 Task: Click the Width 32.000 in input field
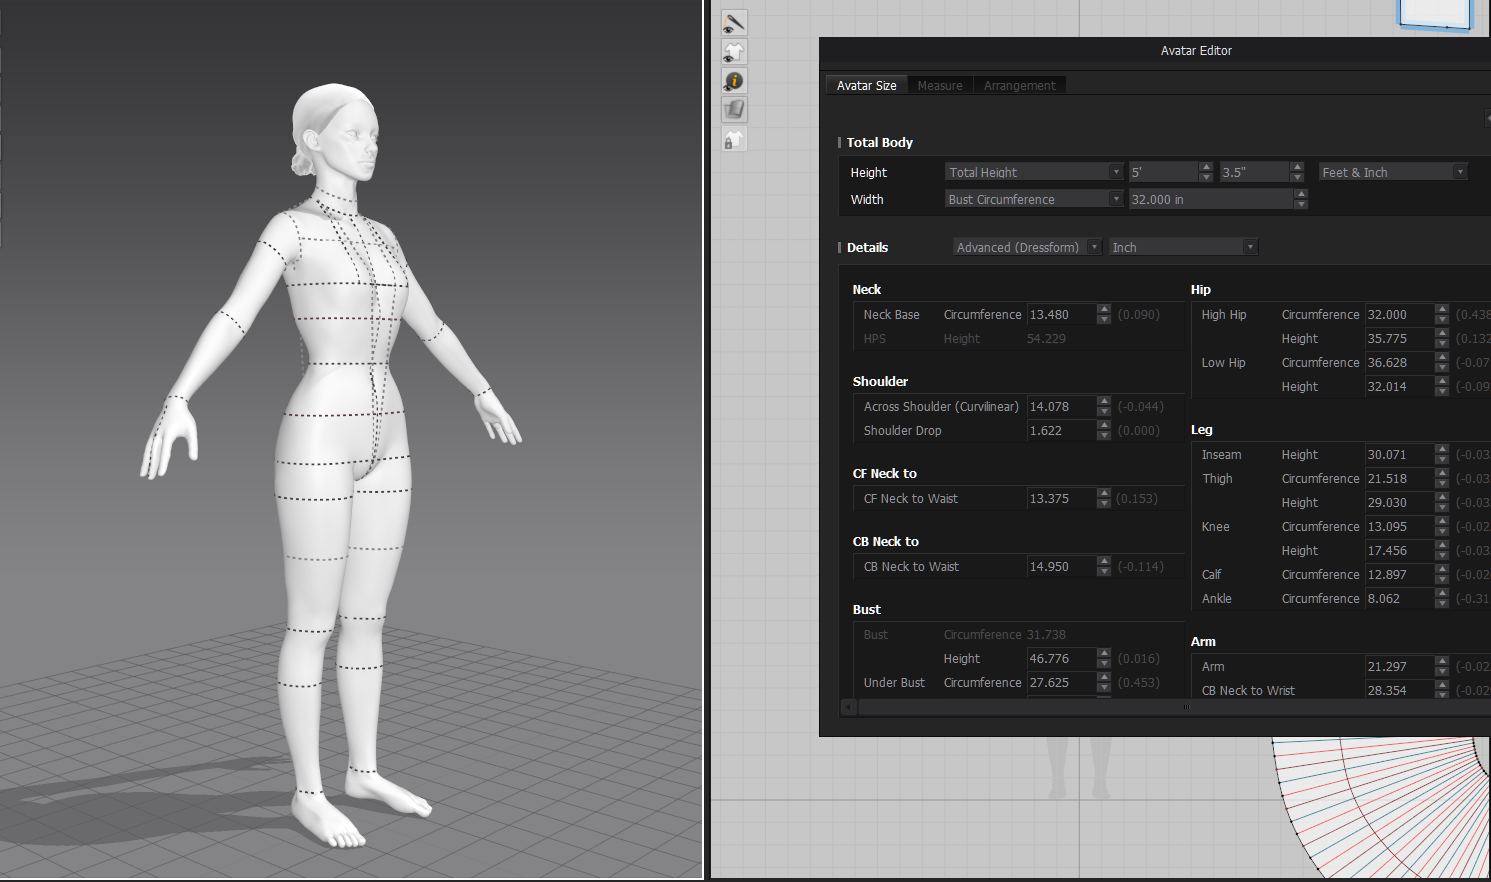tap(1210, 199)
